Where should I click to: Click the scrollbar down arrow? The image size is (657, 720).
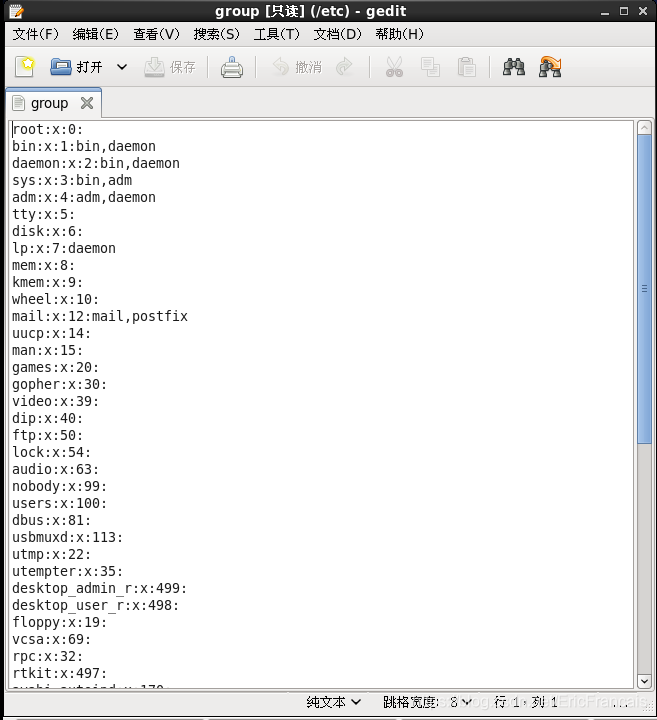coord(645,681)
